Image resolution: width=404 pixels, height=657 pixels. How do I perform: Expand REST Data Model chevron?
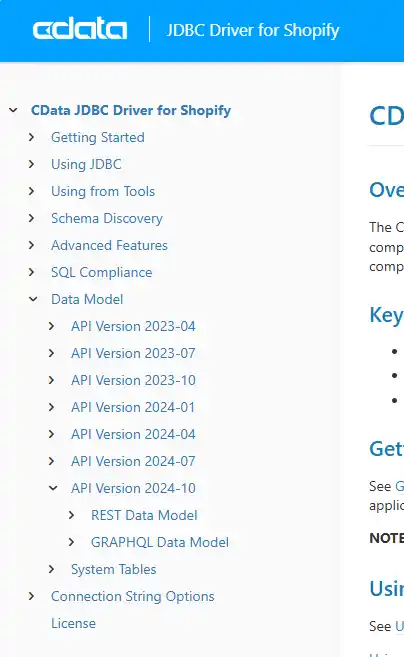tap(72, 515)
